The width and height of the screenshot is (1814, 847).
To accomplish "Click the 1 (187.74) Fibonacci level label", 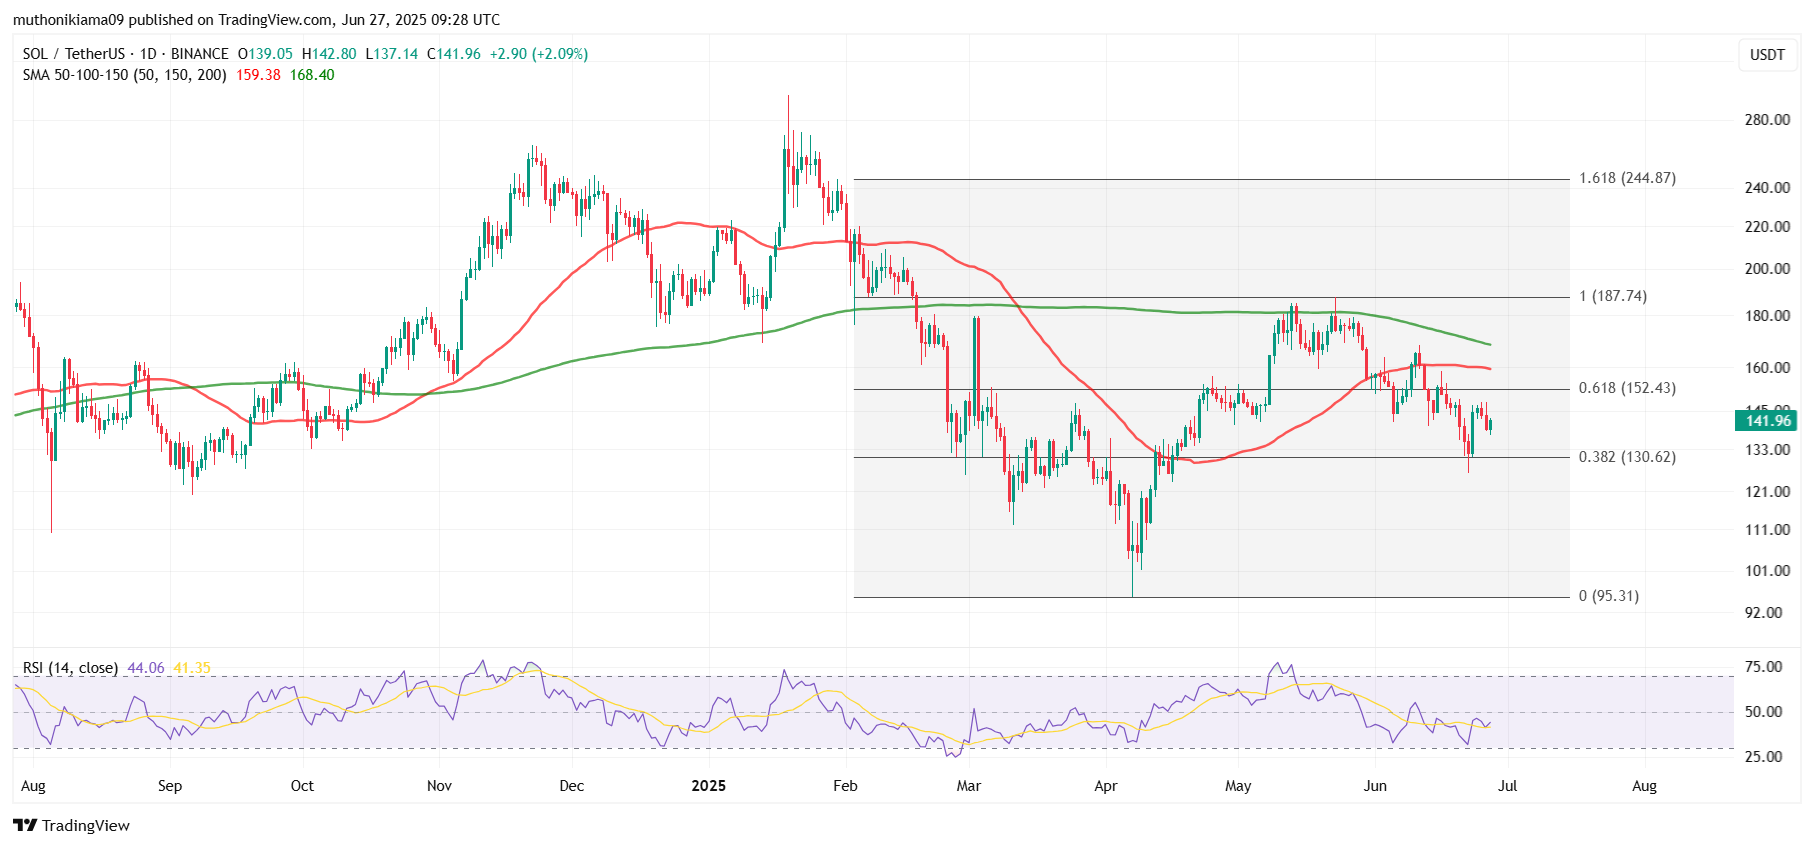I will coord(1612,296).
